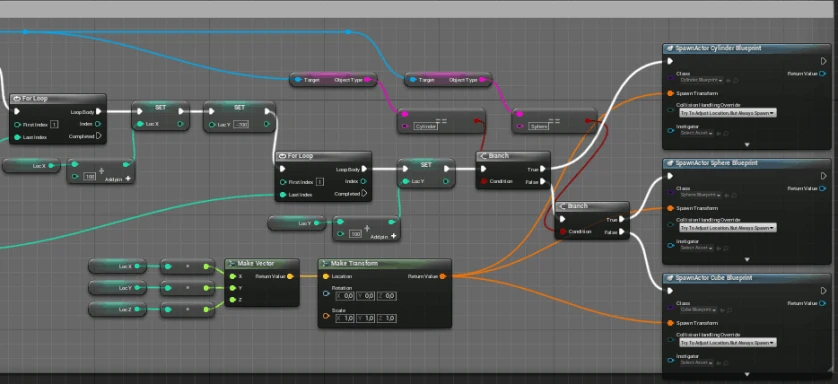Click Spawn Transform pin on SpawnActor Cylinder Blueprint
The width and height of the screenshot is (838, 384).
click(670, 93)
